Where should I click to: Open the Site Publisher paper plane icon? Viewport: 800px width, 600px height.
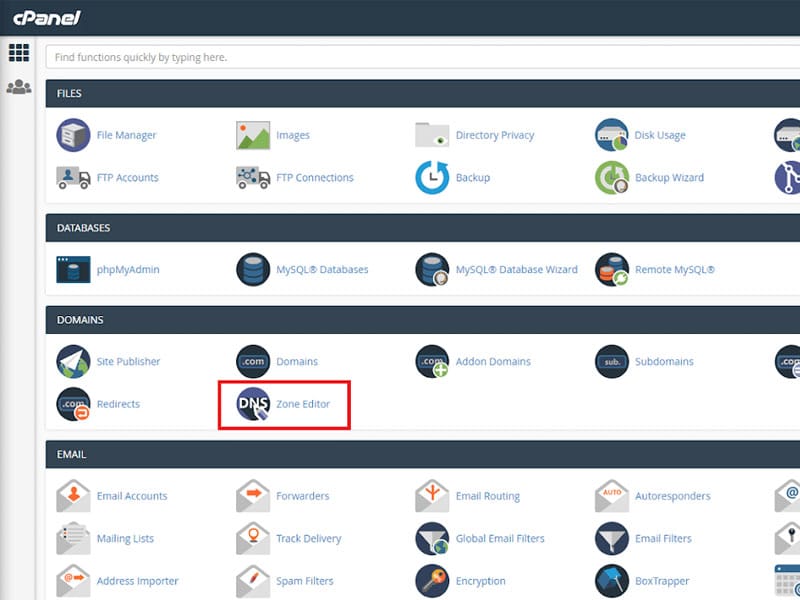click(x=73, y=361)
